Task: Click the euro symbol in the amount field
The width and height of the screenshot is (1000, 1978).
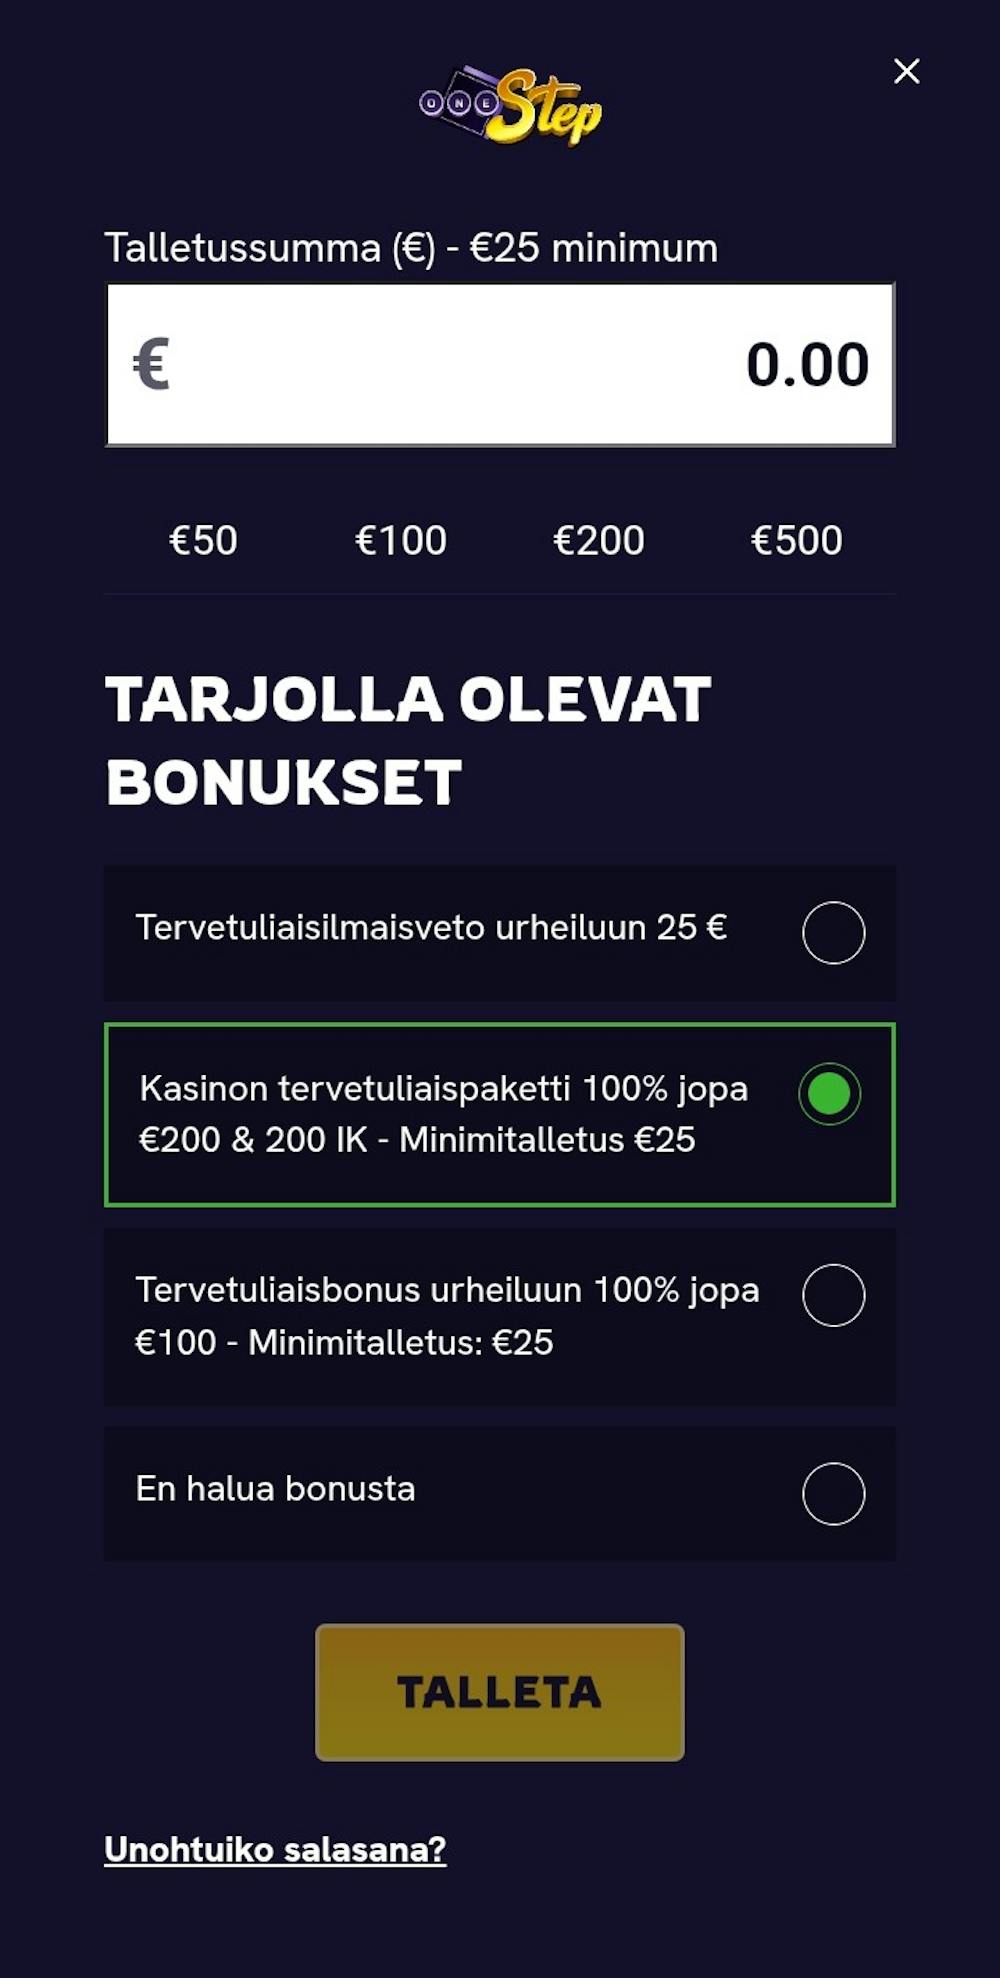Action: (151, 364)
